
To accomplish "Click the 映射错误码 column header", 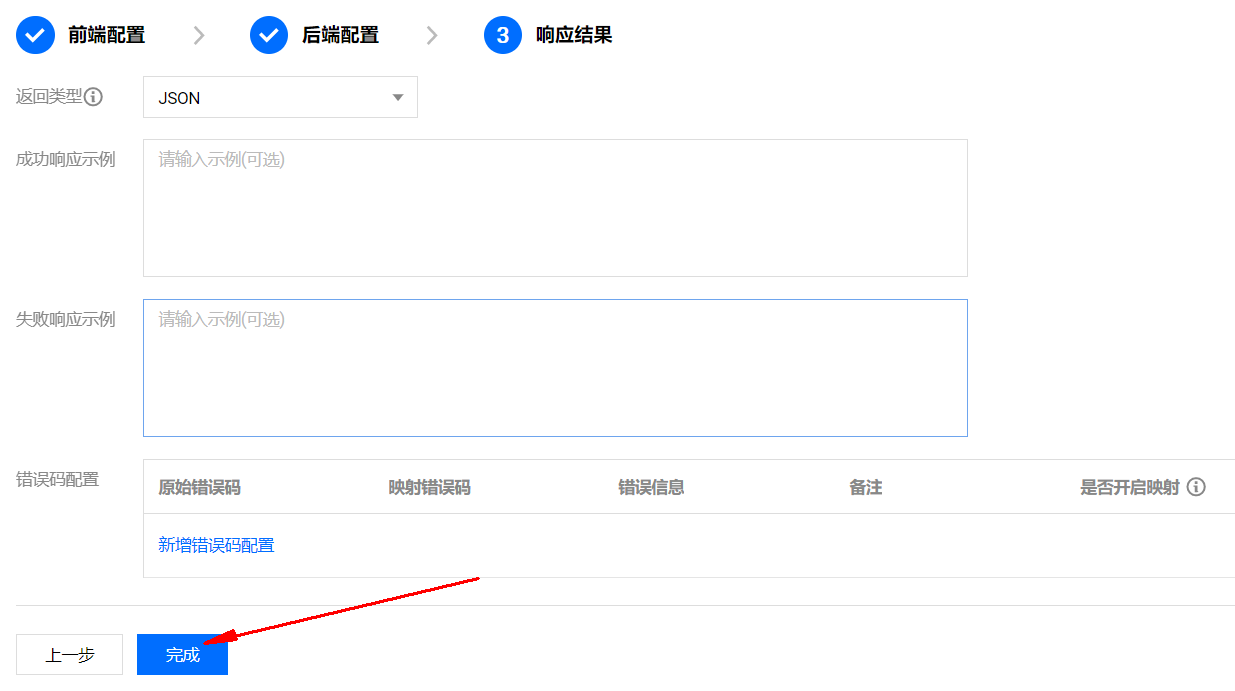I will point(429,487).
